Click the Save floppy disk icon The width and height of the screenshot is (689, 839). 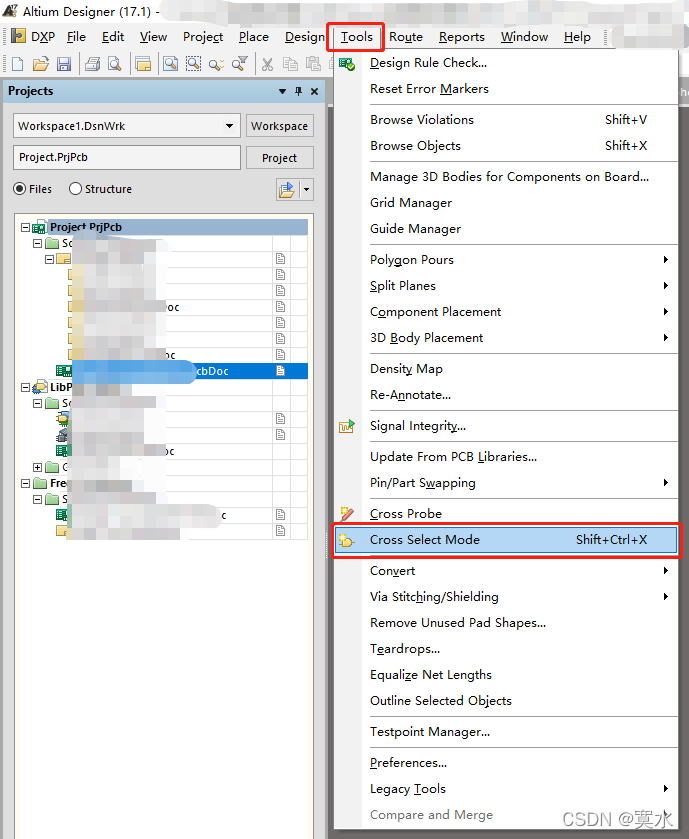tap(64, 64)
